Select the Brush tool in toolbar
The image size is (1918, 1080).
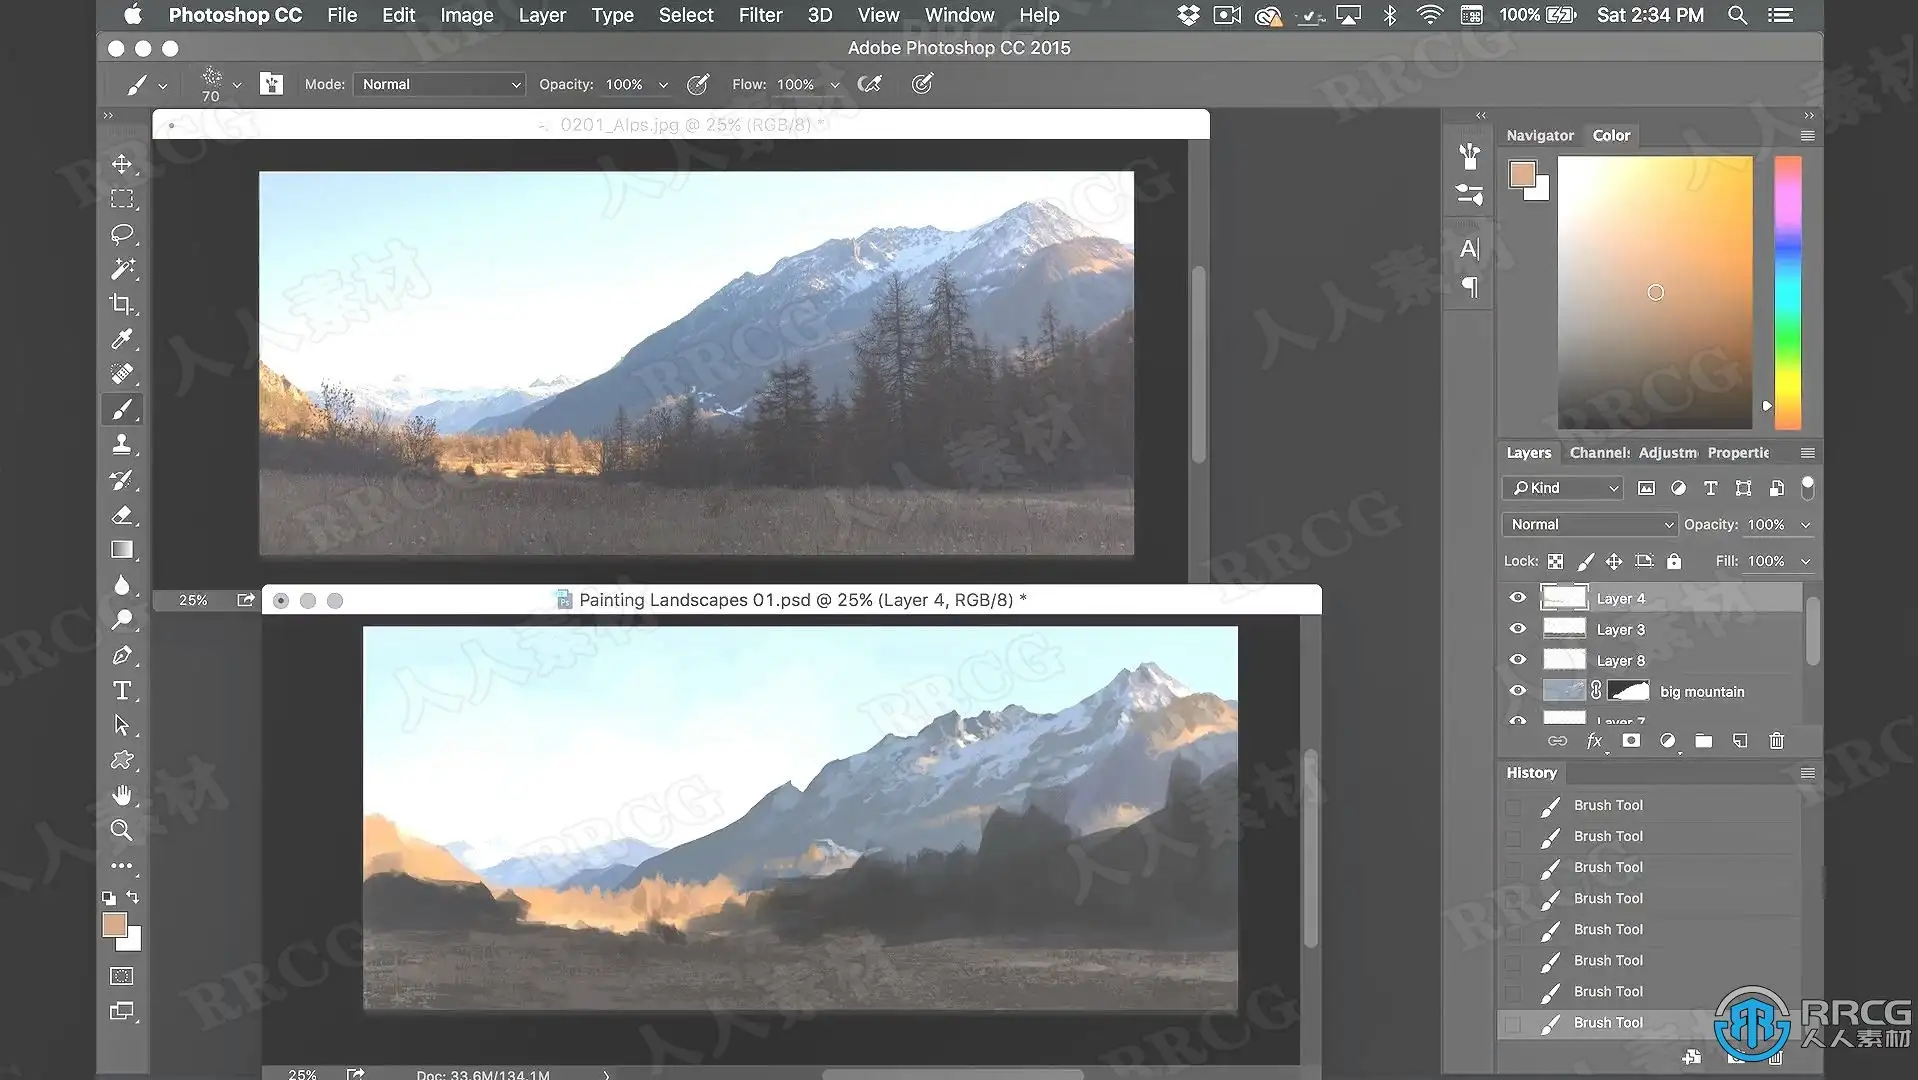pos(122,409)
